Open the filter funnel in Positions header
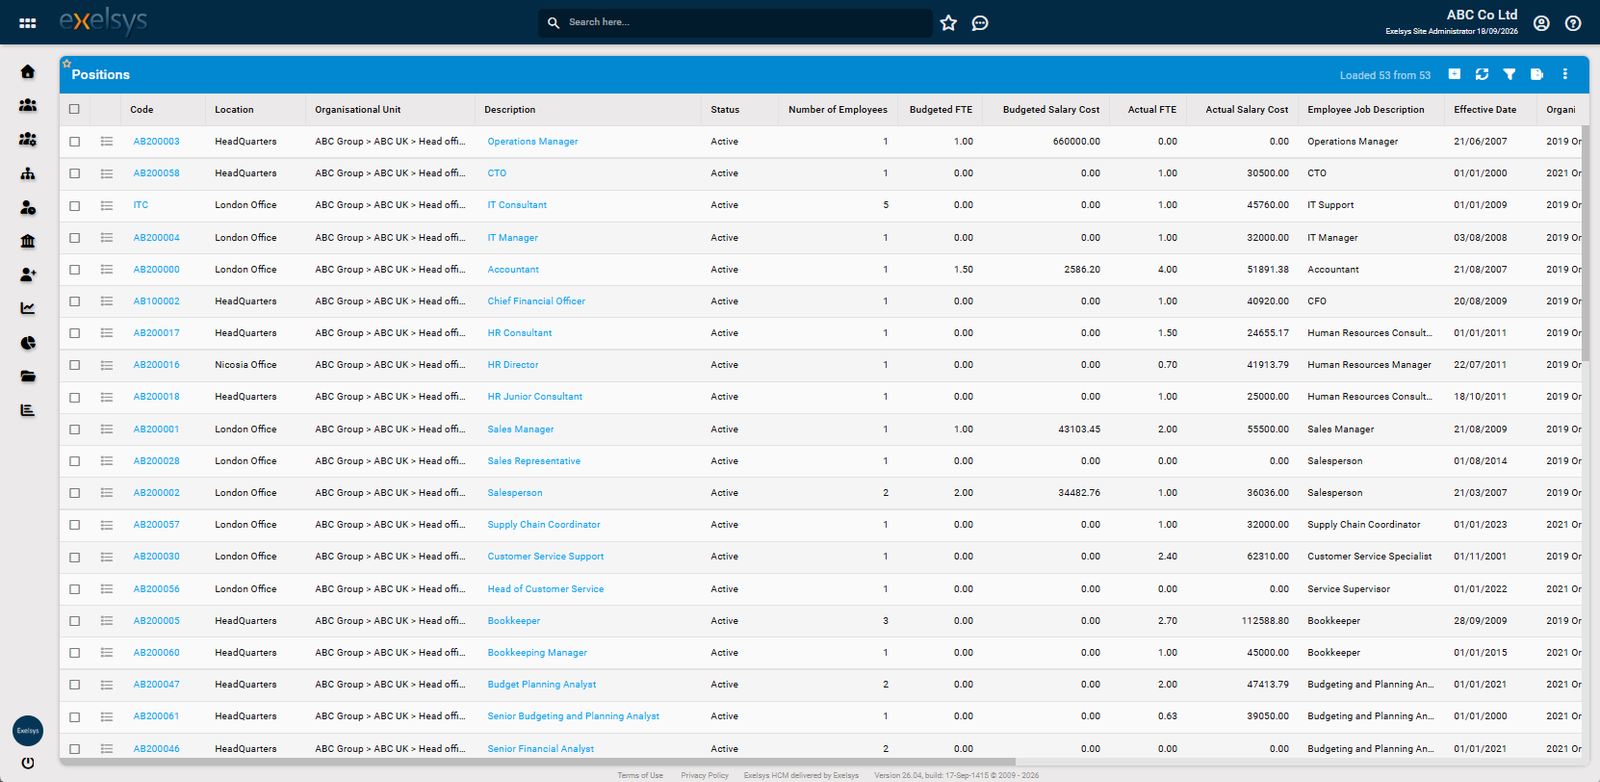The image size is (1600, 782). 1510,74
